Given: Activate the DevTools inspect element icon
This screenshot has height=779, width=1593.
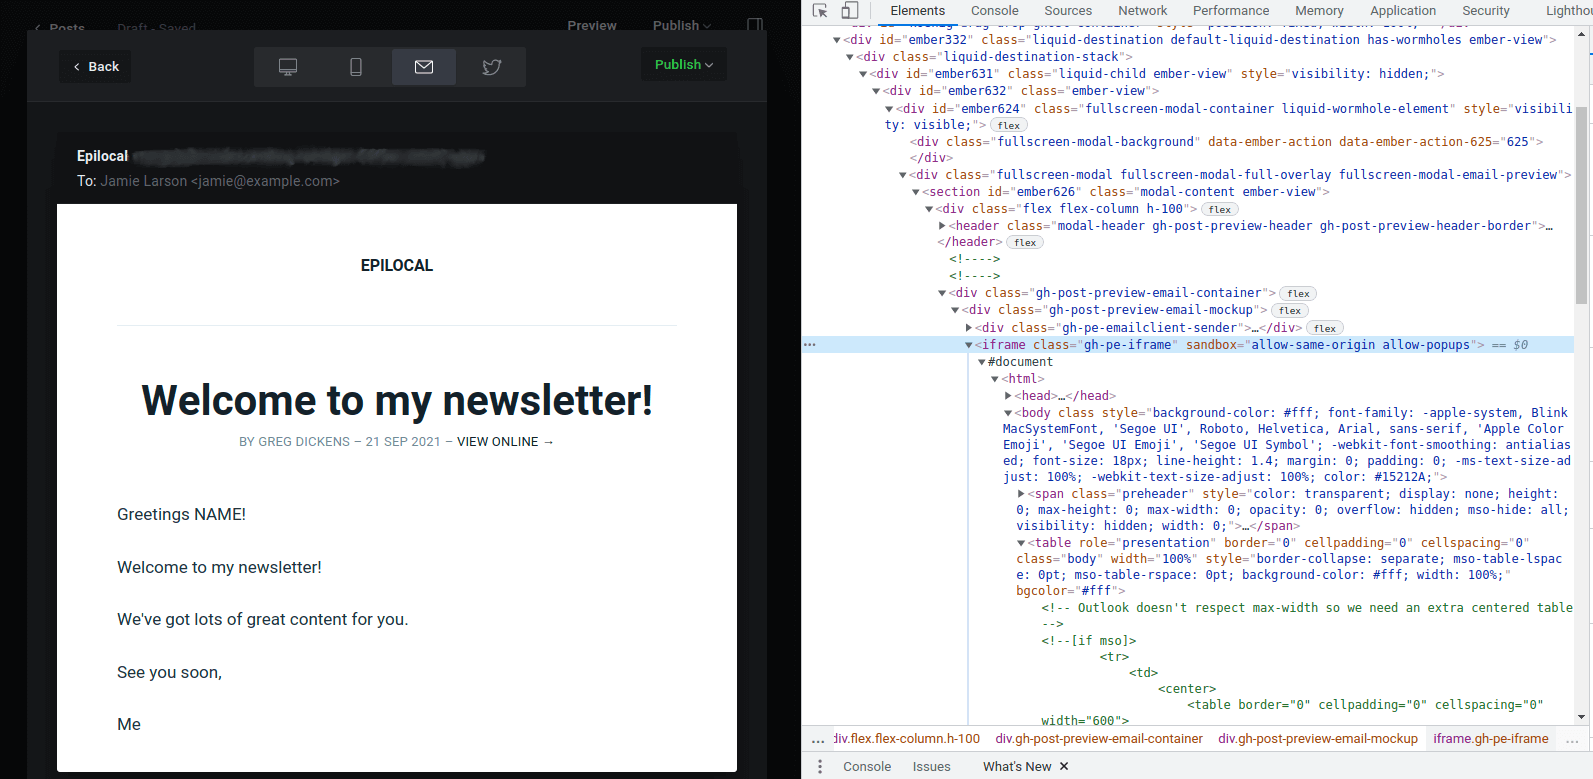Looking at the screenshot, I should click(x=820, y=11).
